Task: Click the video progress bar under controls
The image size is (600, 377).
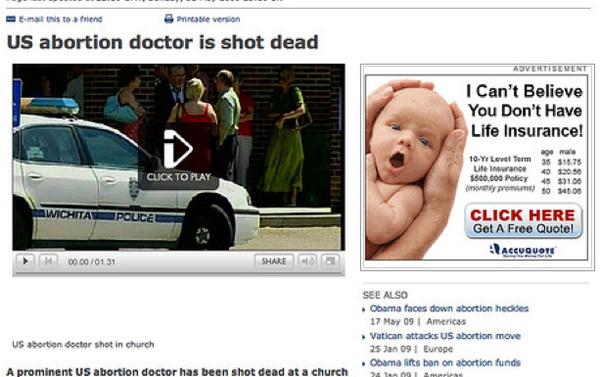Action: point(179,274)
